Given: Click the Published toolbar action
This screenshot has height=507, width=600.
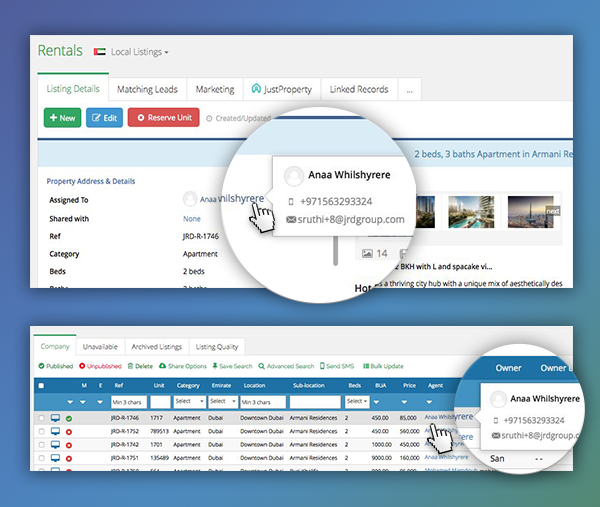Looking at the screenshot, I should click(56, 366).
